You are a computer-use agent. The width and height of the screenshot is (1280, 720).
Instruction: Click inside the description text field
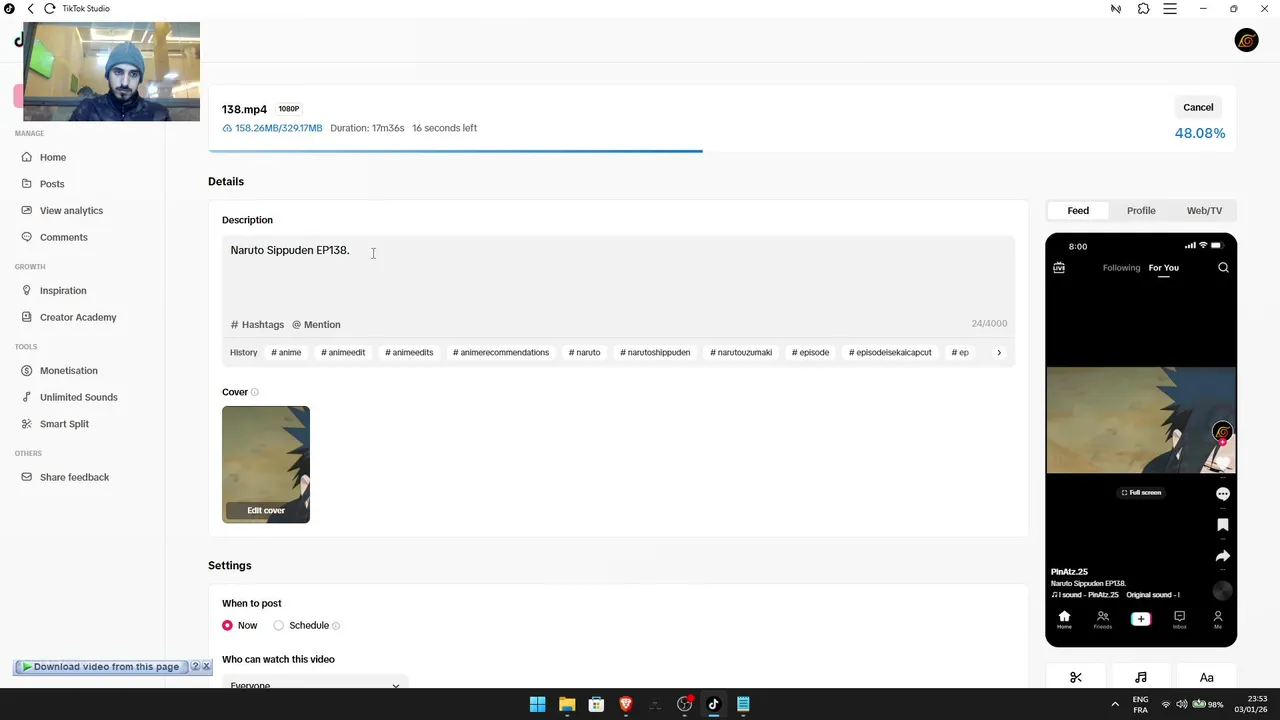pyautogui.click(x=618, y=275)
